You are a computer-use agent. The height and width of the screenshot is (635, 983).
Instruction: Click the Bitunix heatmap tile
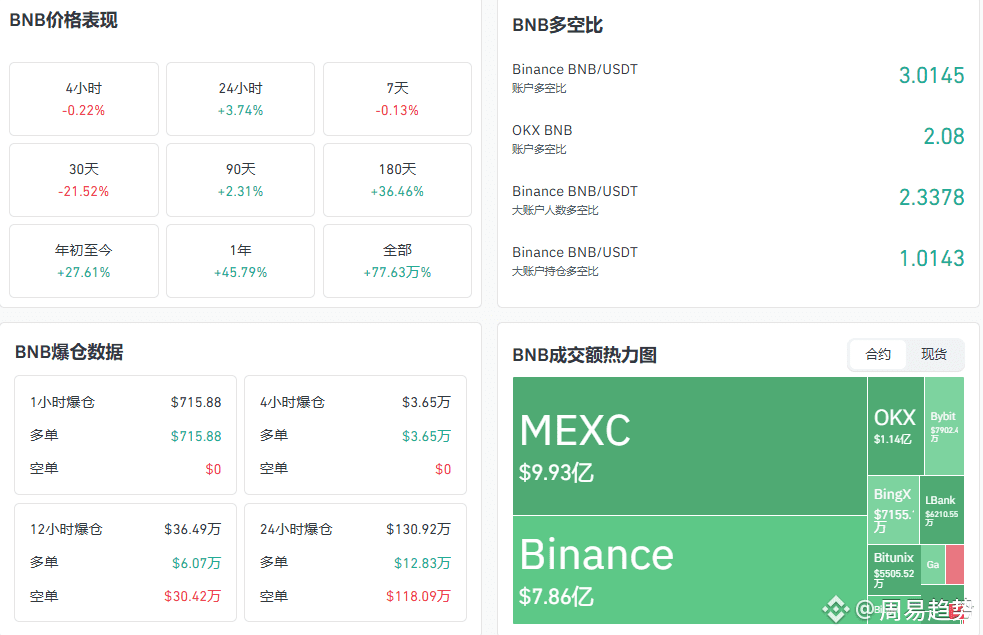click(893, 565)
